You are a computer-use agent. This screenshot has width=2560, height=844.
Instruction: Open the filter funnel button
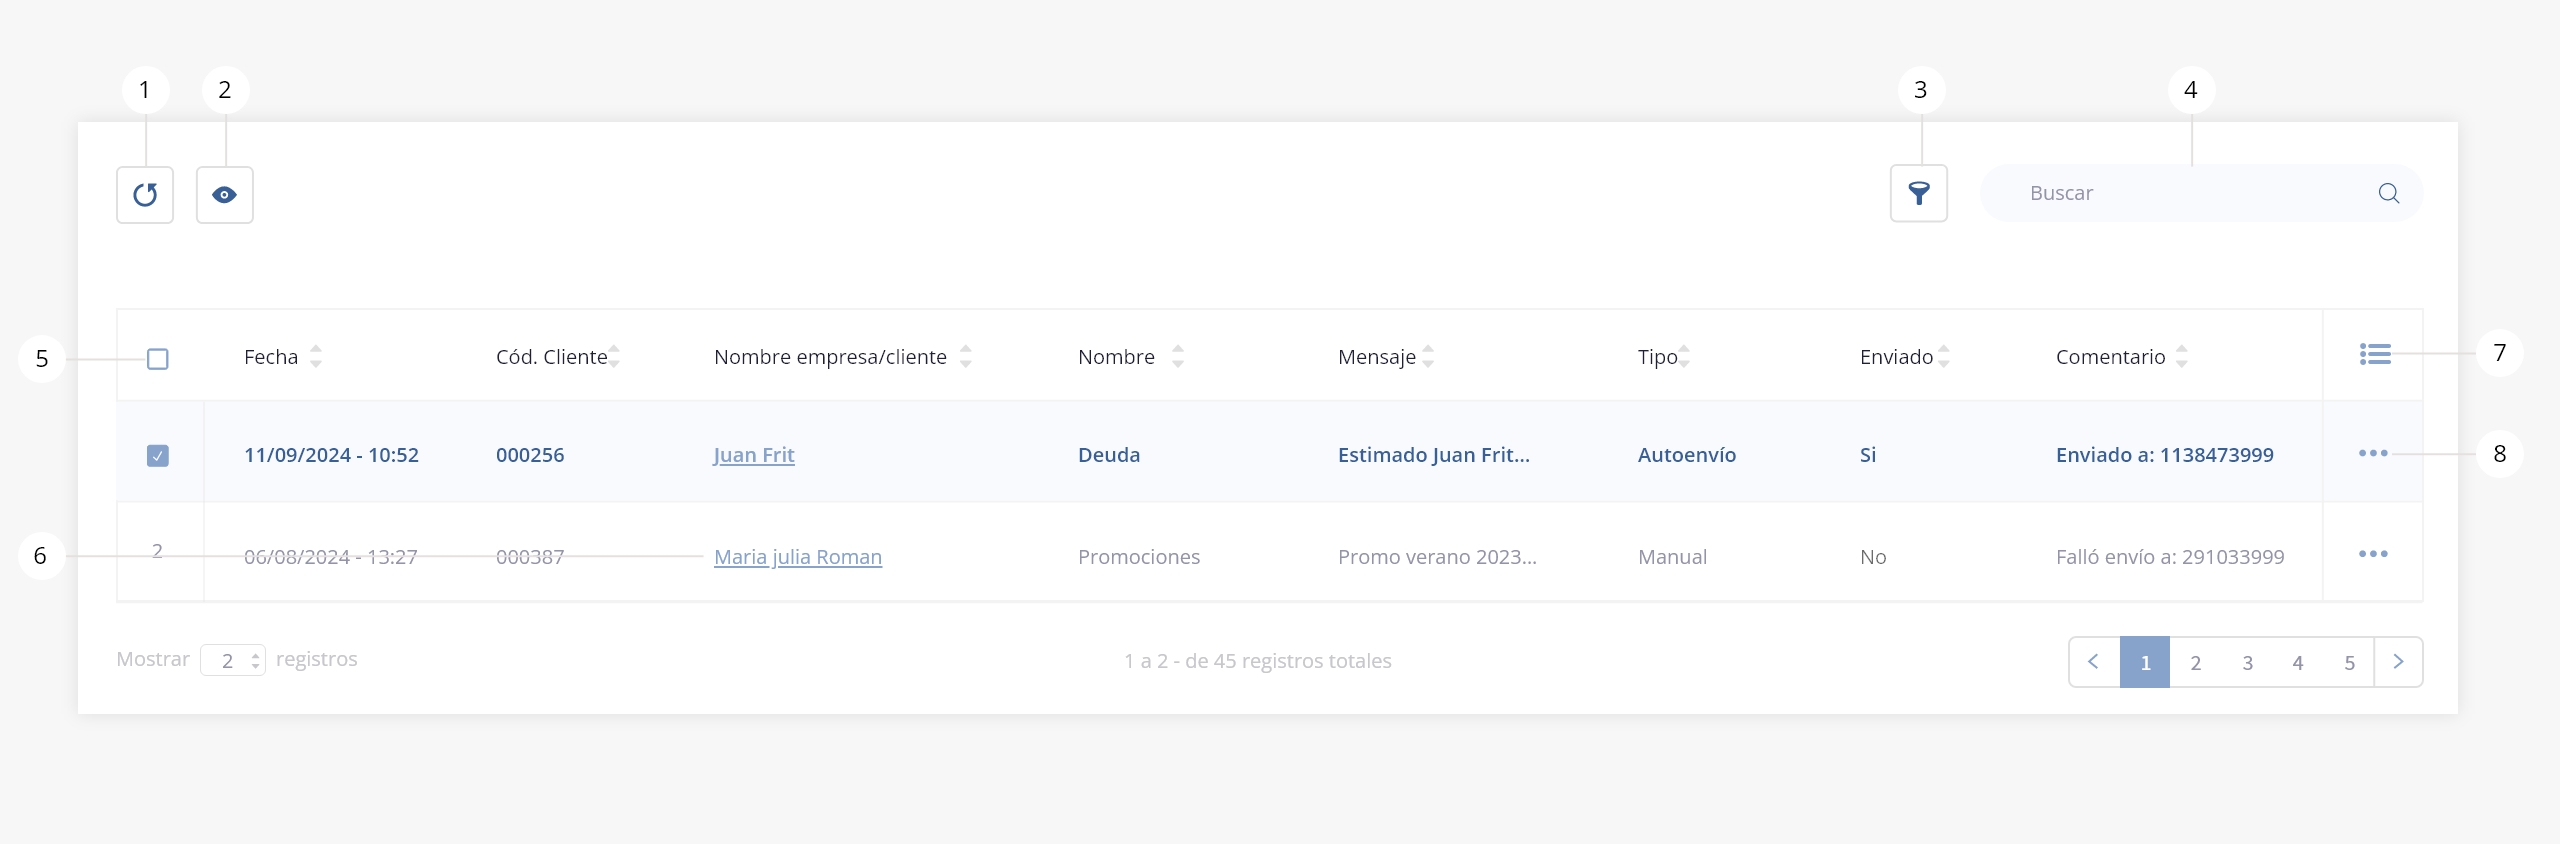click(1918, 193)
